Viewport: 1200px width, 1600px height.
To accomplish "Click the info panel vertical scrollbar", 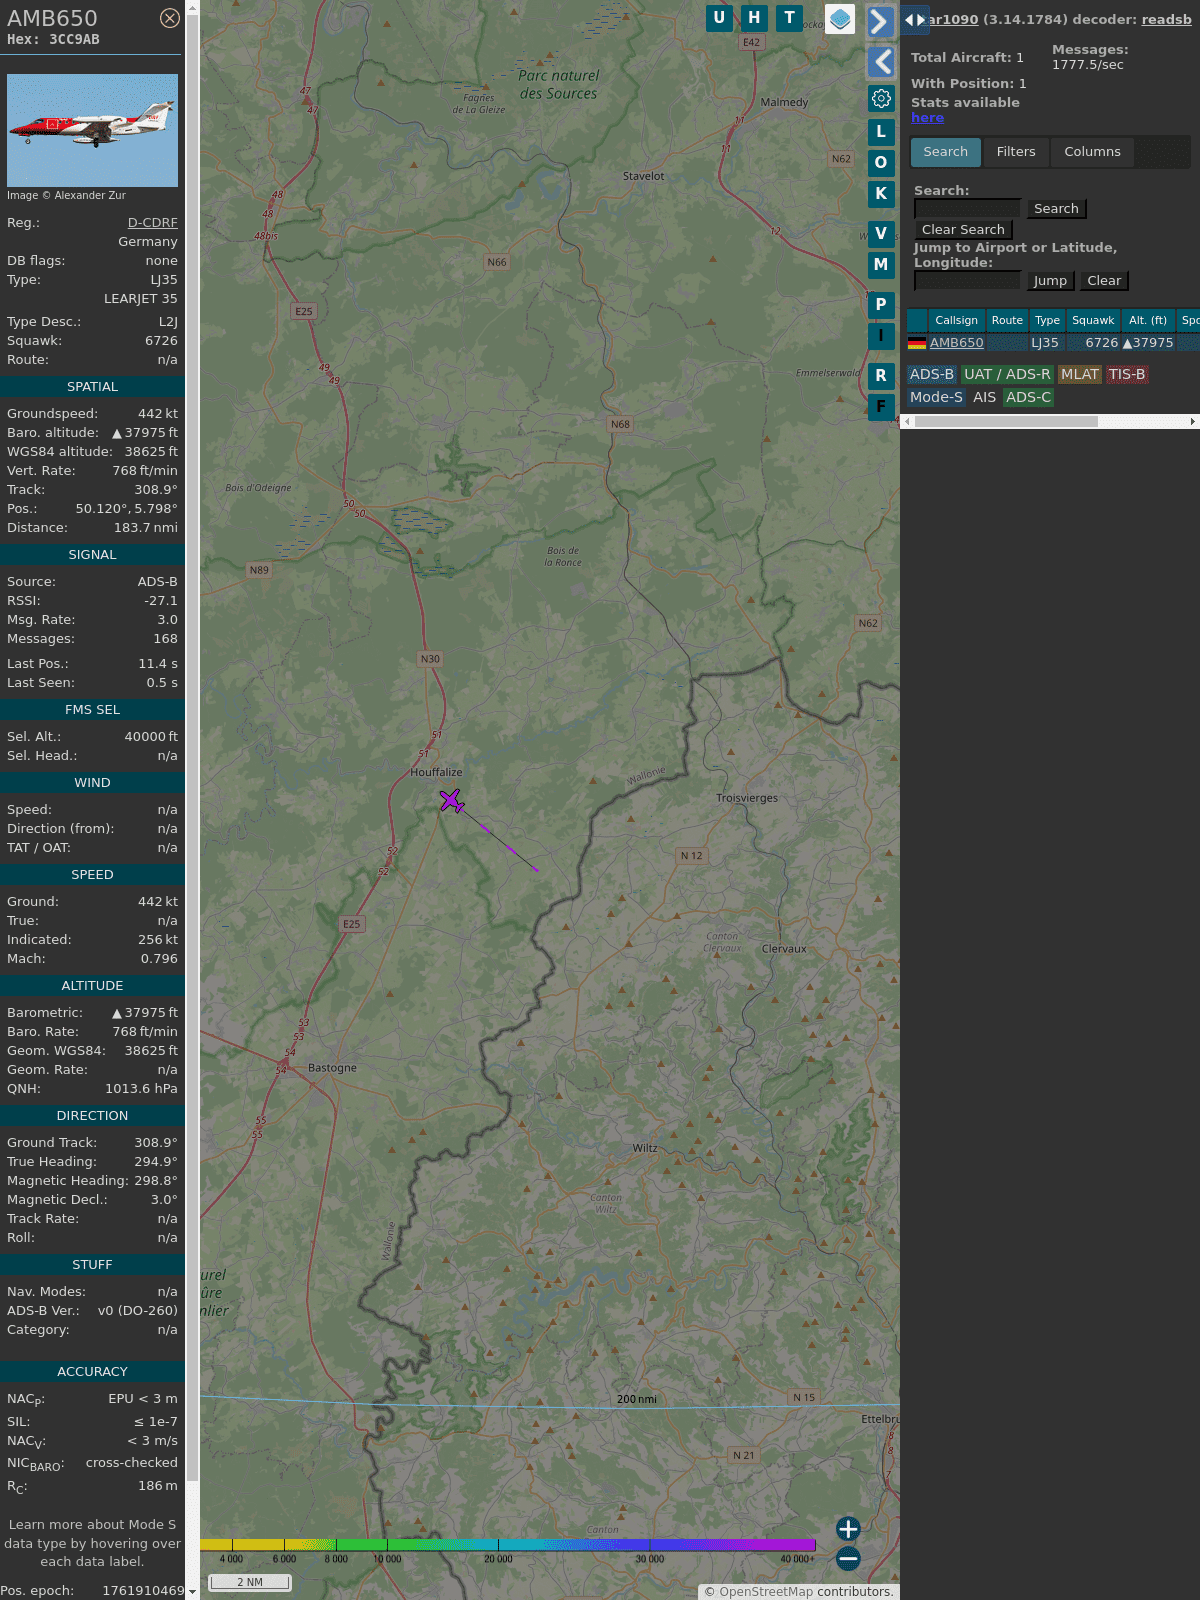I will tap(193, 750).
